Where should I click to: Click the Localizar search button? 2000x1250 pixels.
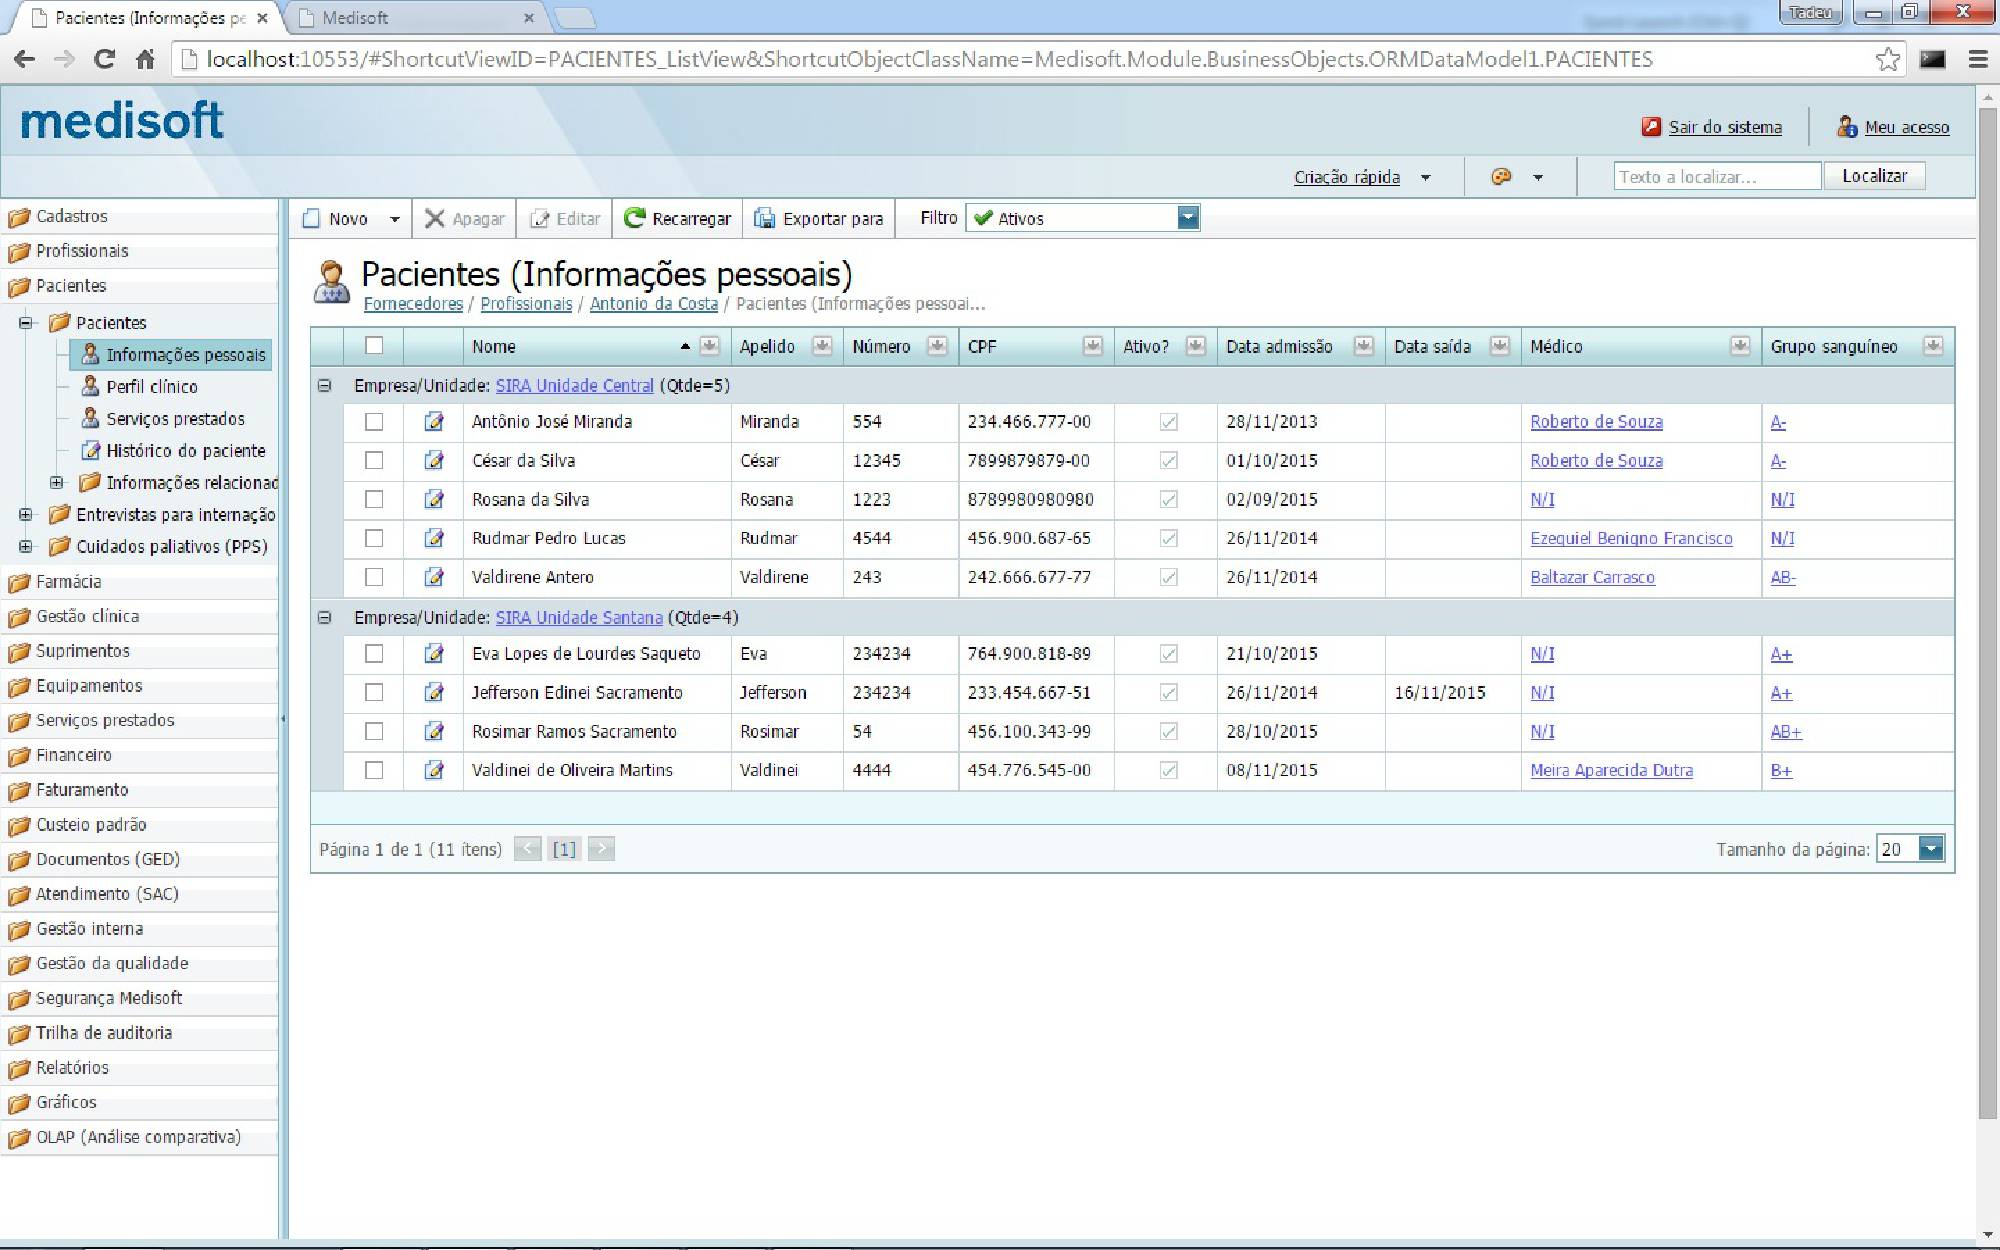point(1874,176)
